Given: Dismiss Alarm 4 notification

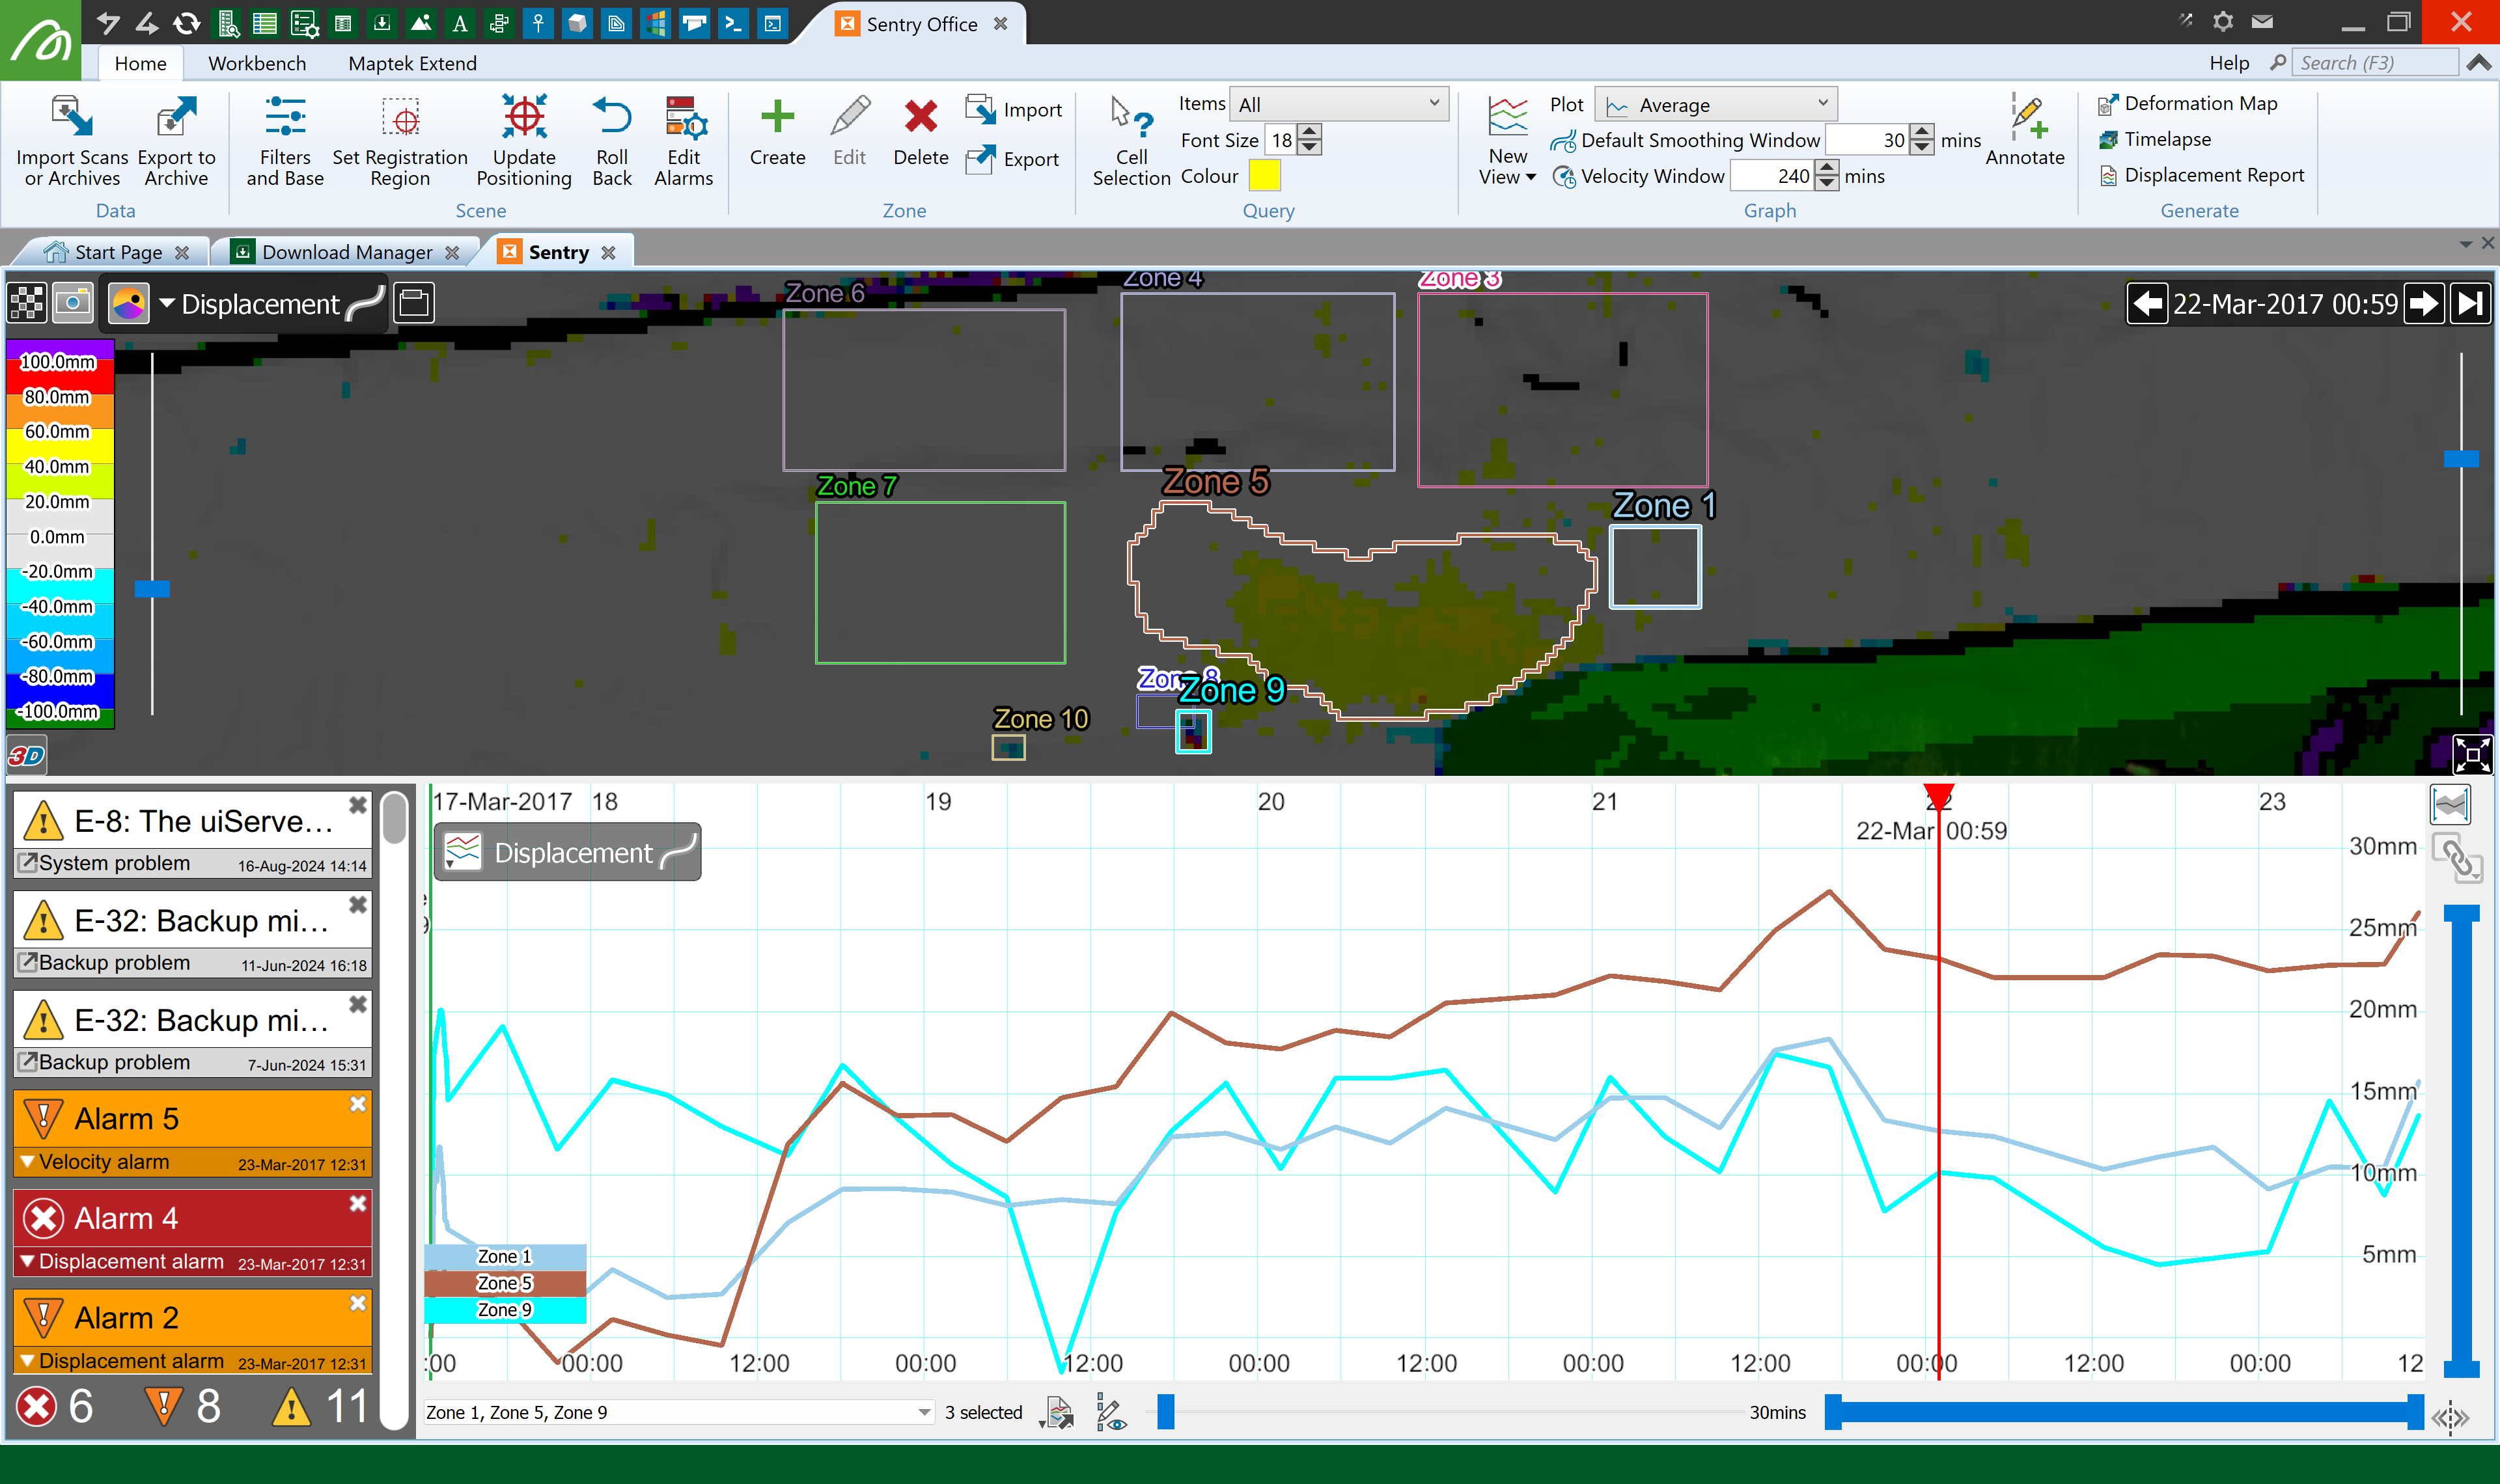Looking at the screenshot, I should pos(357,1203).
